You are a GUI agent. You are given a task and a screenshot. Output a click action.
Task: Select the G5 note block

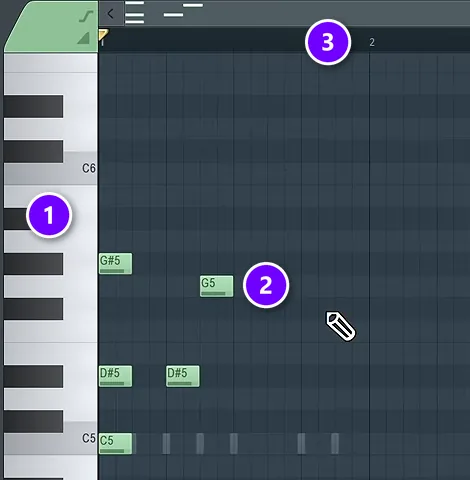[x=217, y=286]
